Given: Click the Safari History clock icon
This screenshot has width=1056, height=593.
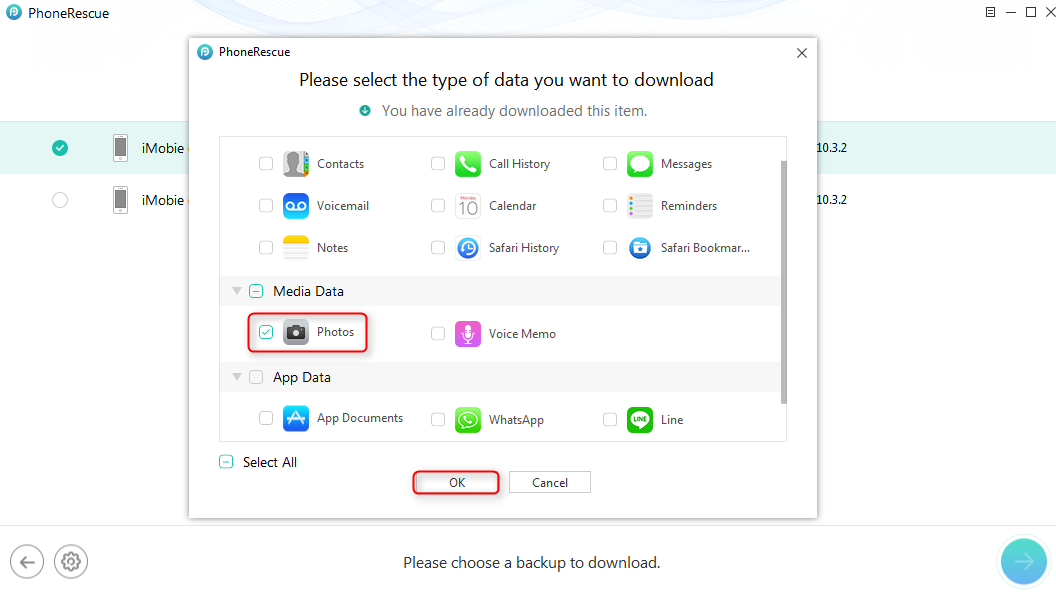Looking at the screenshot, I should [x=467, y=248].
